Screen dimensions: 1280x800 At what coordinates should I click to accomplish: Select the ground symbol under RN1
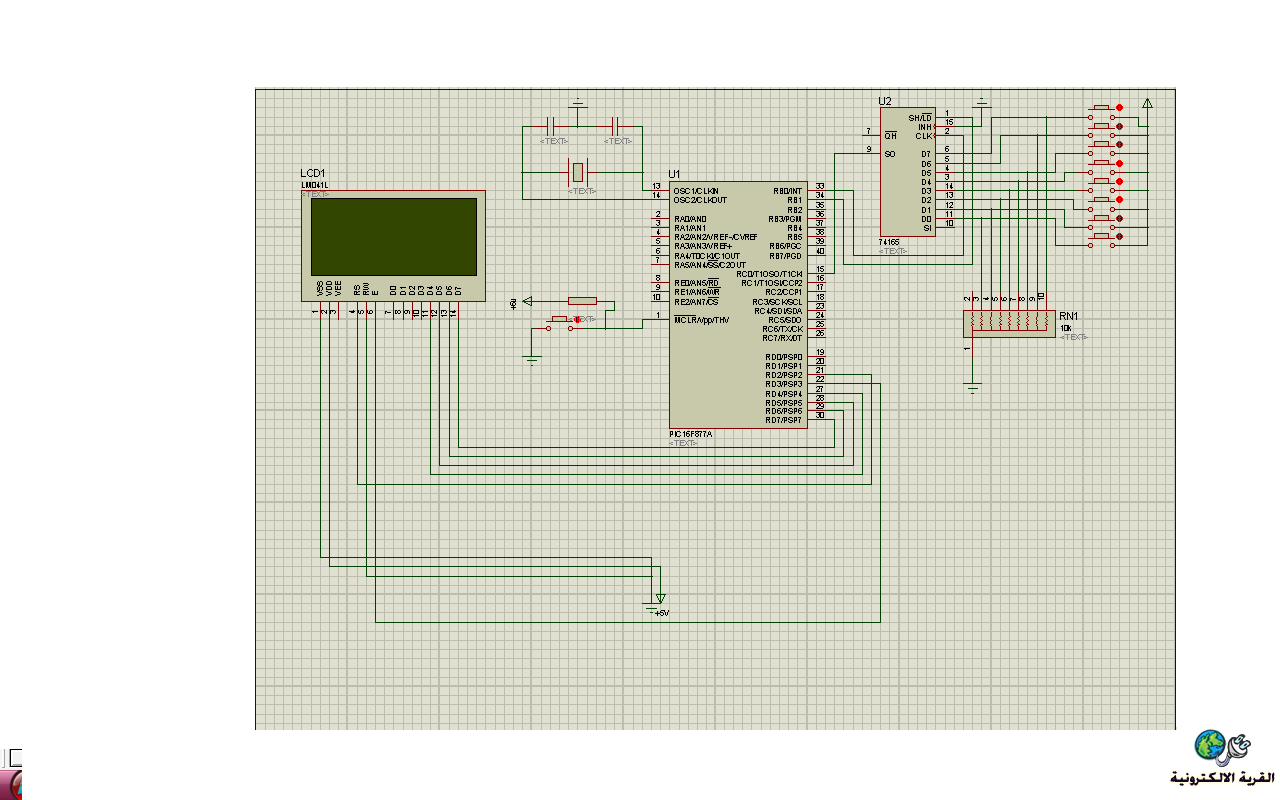974,387
